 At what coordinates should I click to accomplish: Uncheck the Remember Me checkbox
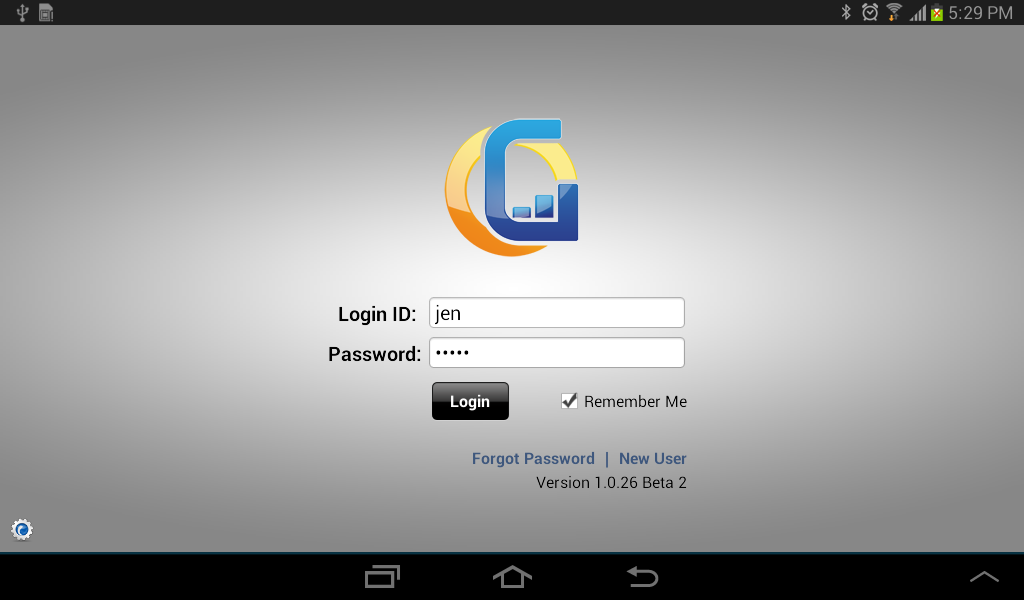(569, 401)
